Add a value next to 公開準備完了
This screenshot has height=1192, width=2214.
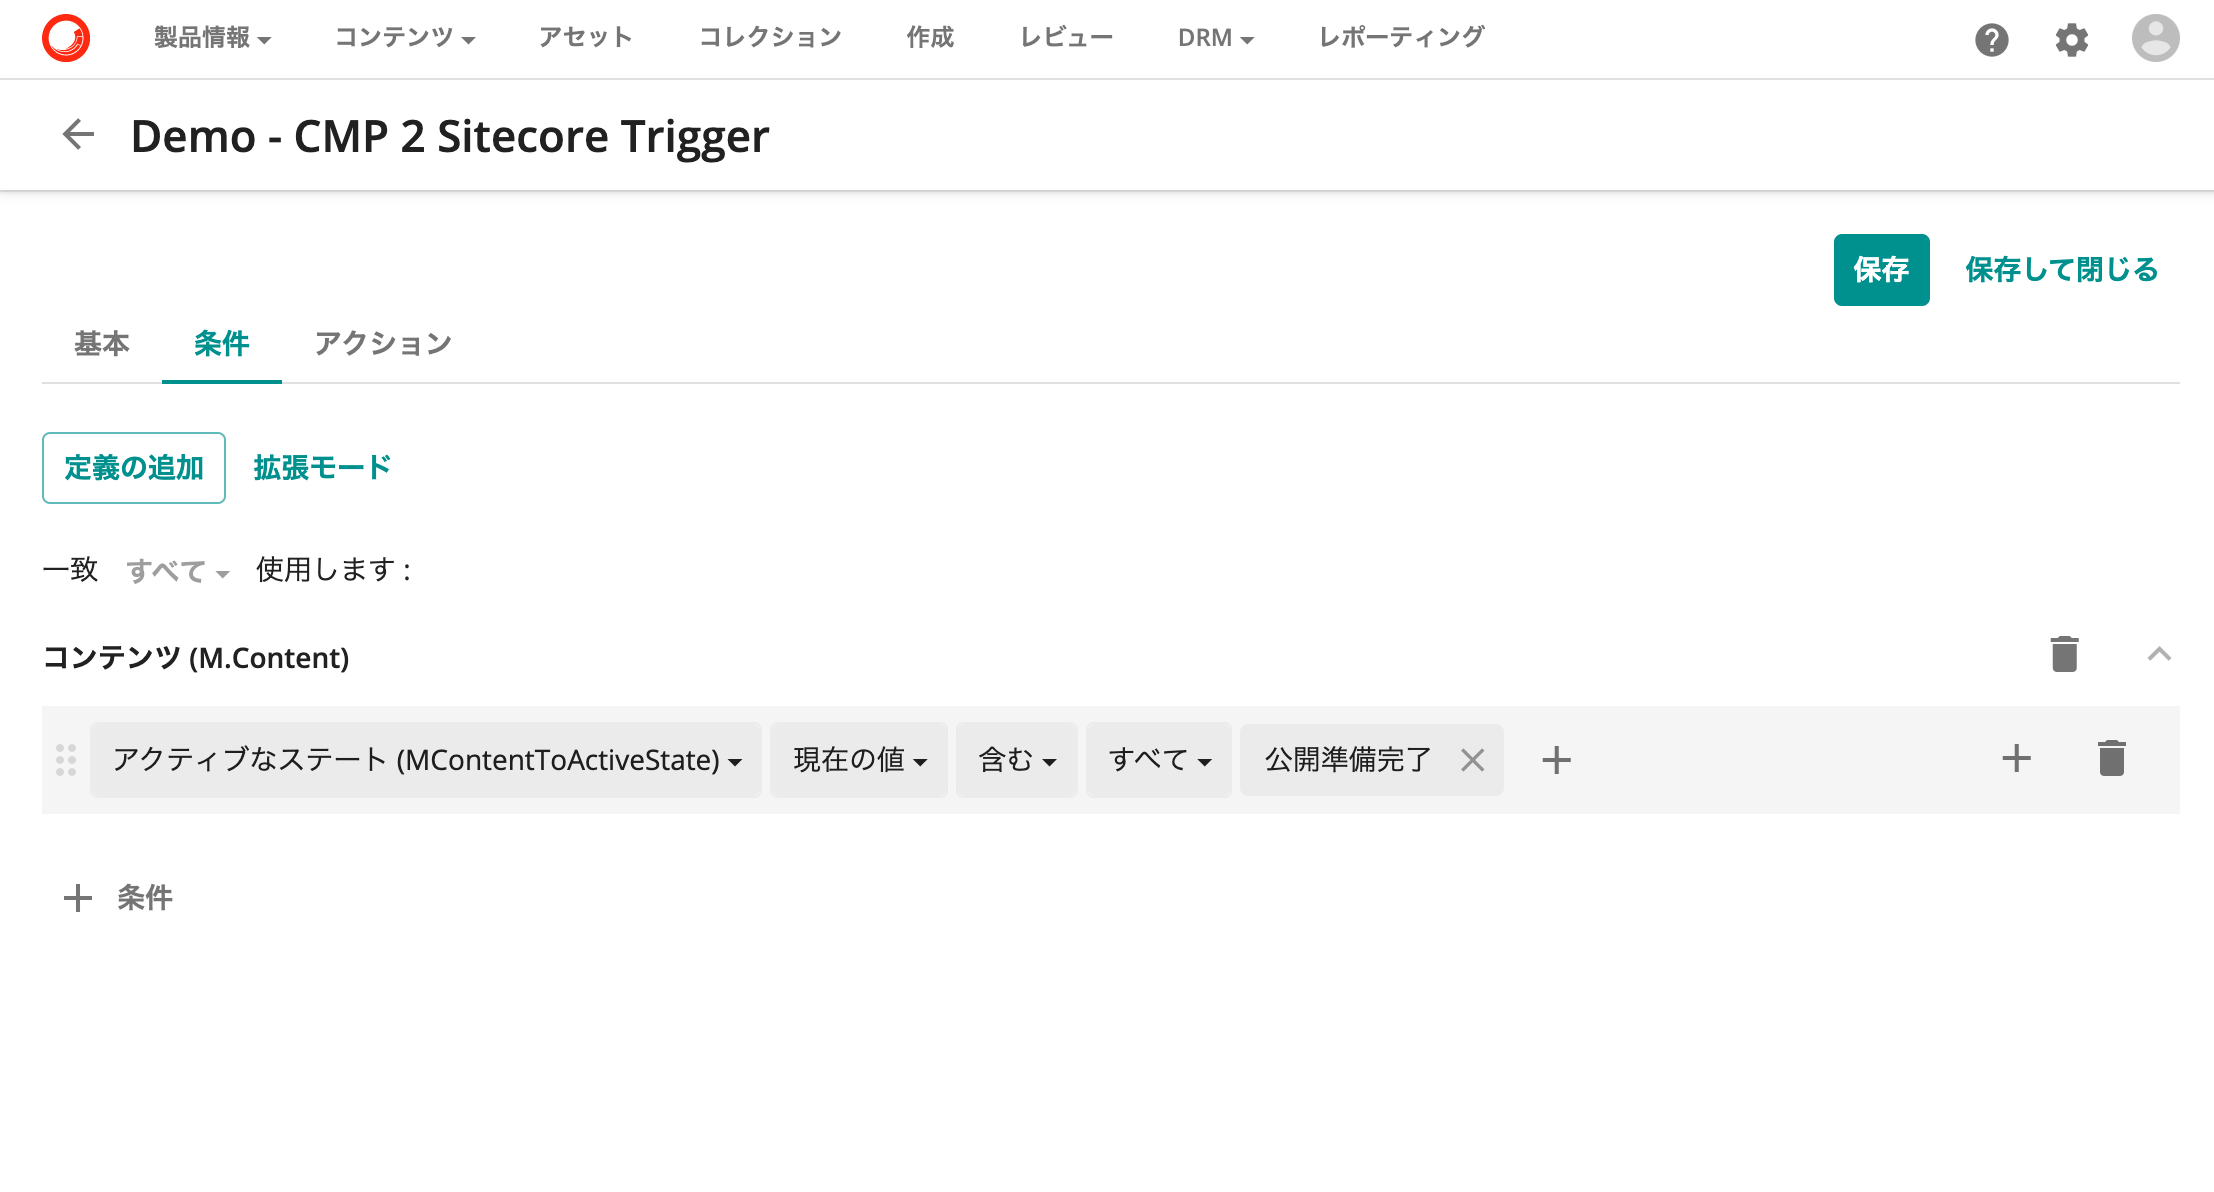point(1556,760)
